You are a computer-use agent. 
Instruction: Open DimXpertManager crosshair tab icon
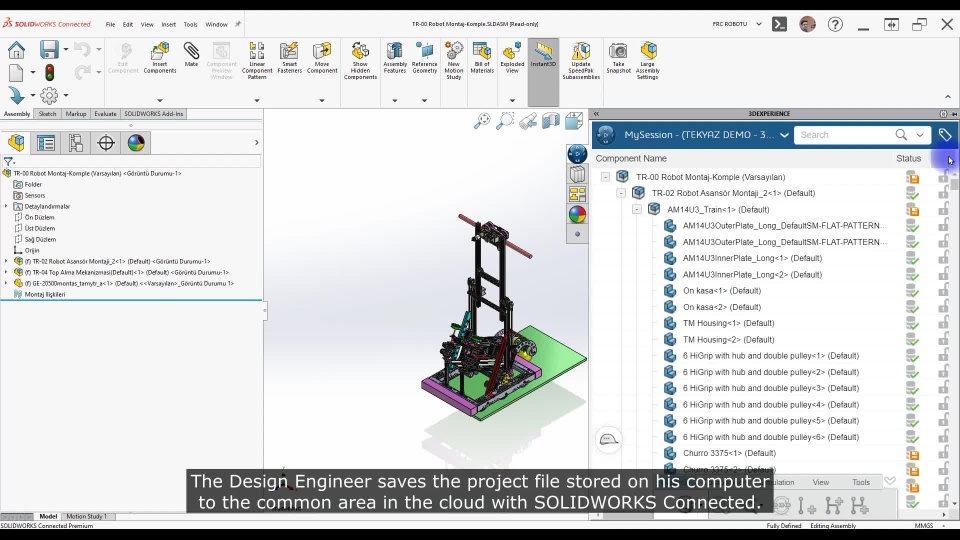(x=106, y=143)
